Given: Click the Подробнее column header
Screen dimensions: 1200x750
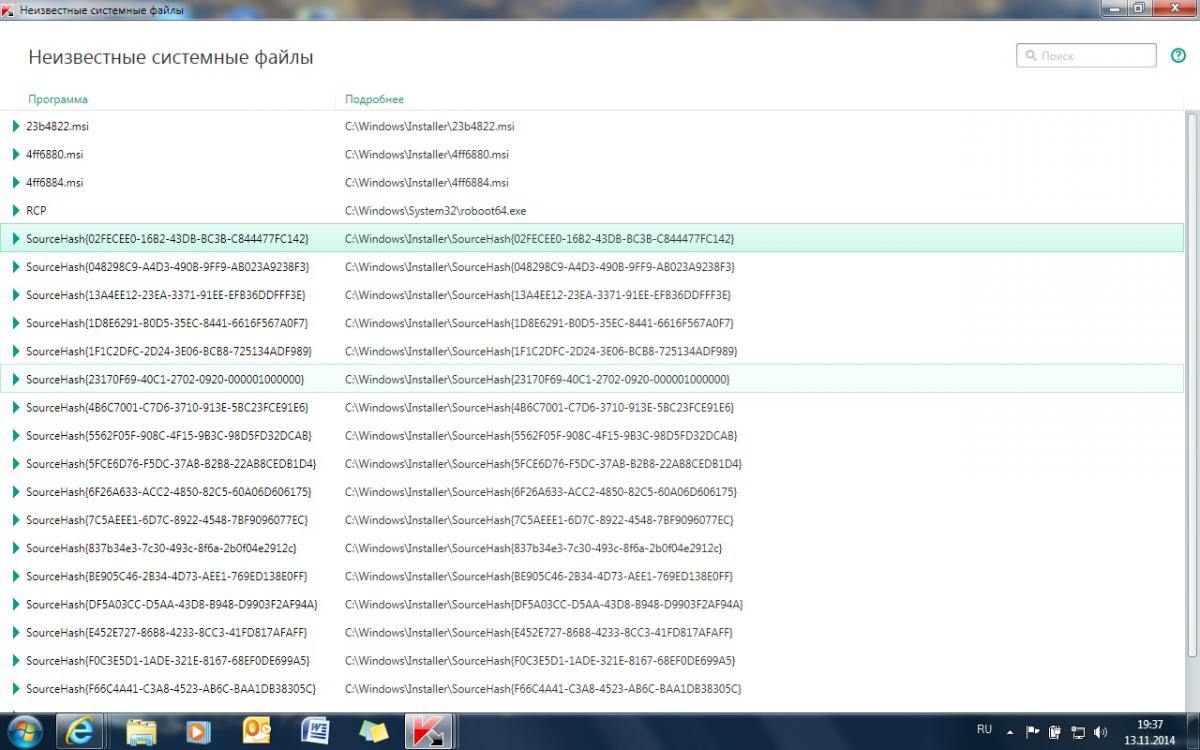Looking at the screenshot, I should tap(374, 99).
